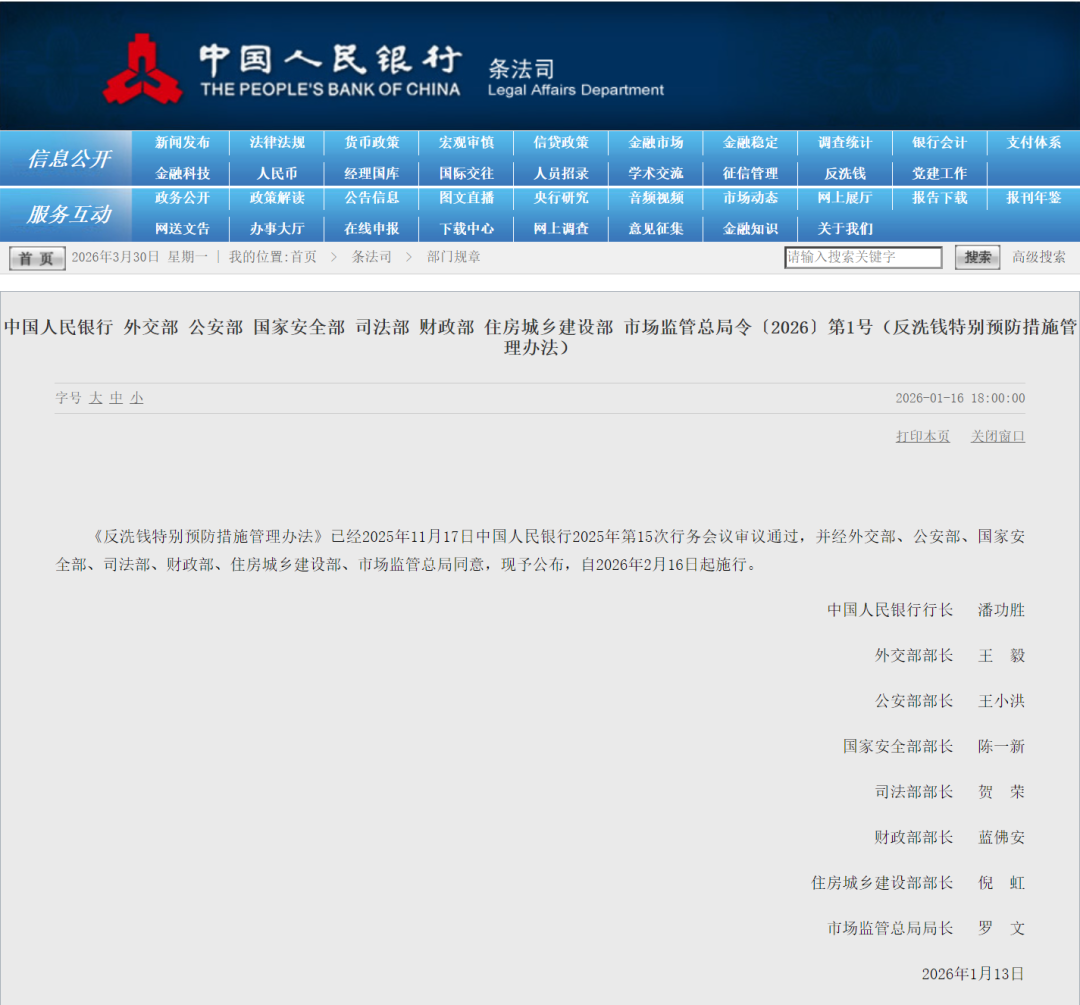
Task: Click the 条法司 breadcrumb link
Action: pos(372,257)
